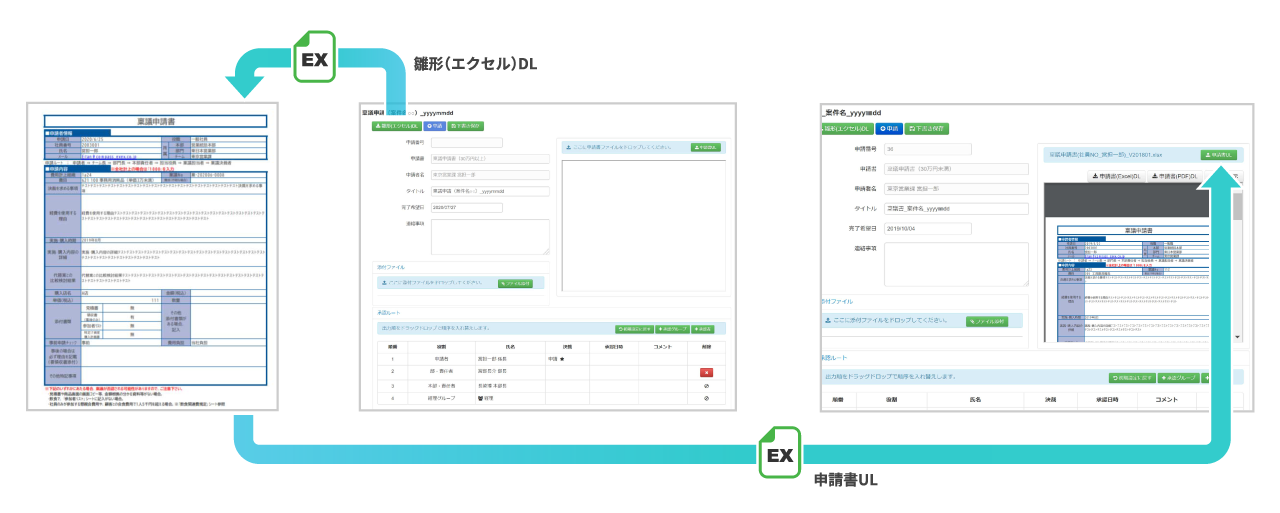Click the prohibited icon in approval route row 3
This screenshot has width=1280, height=513.
coord(706,385)
